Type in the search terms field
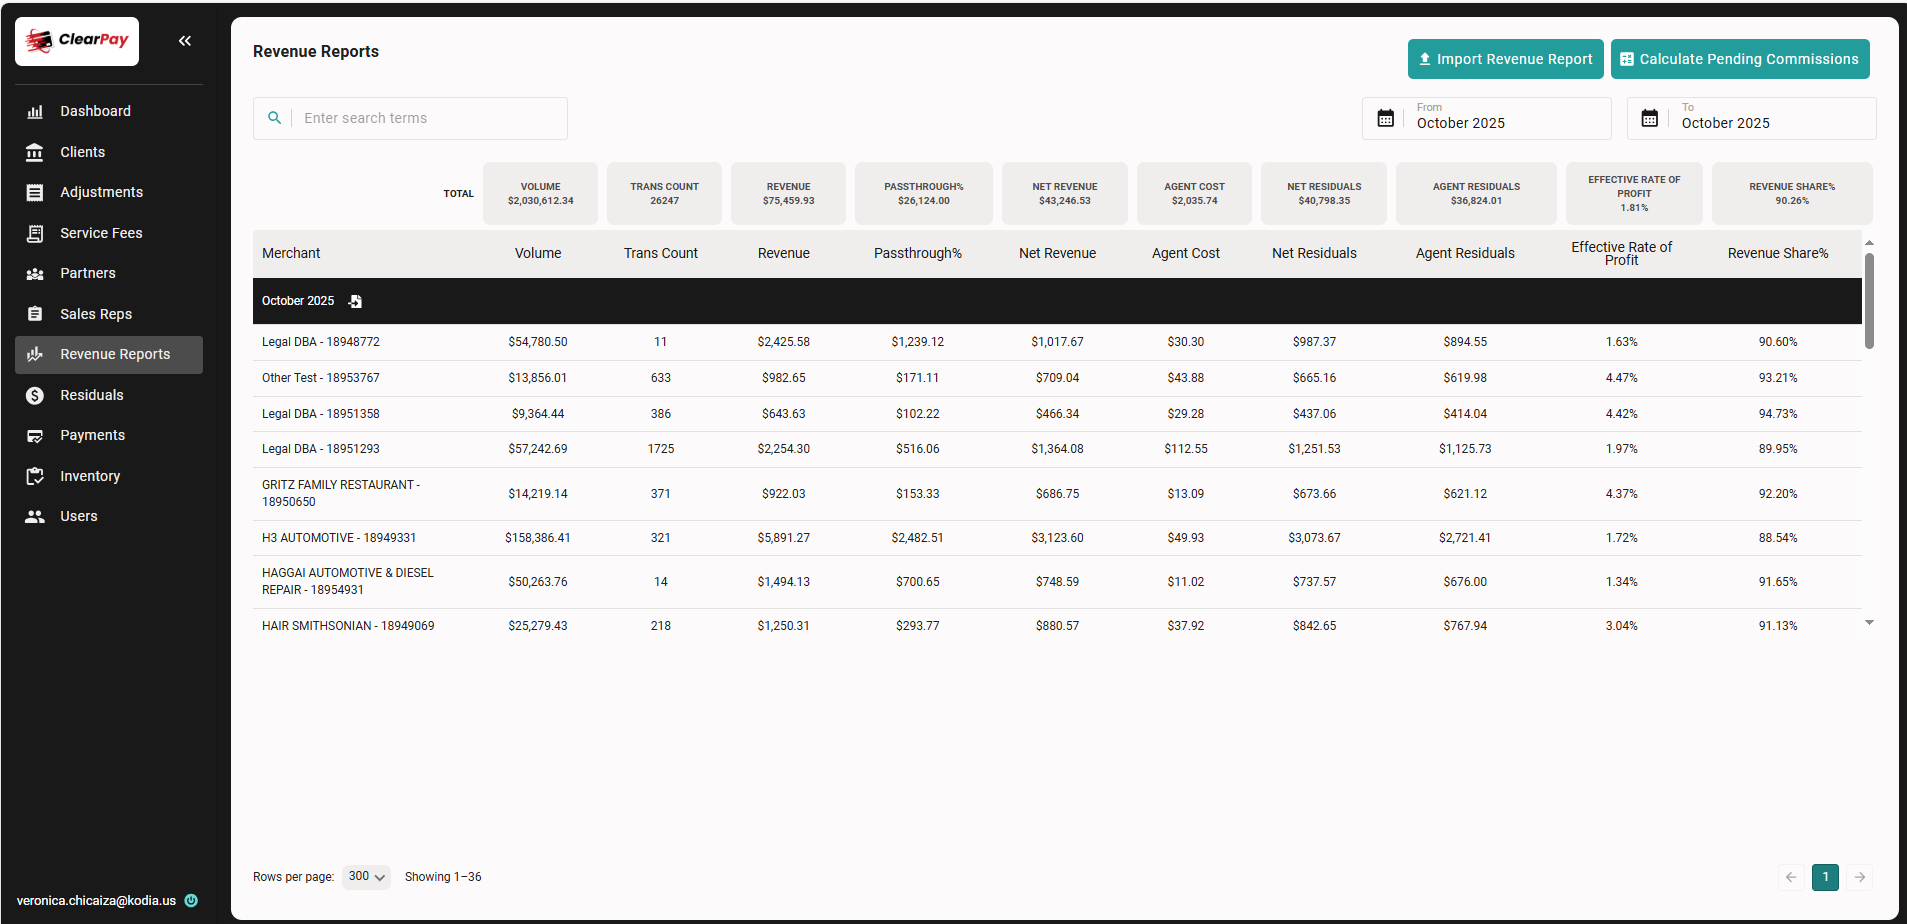 pos(430,118)
